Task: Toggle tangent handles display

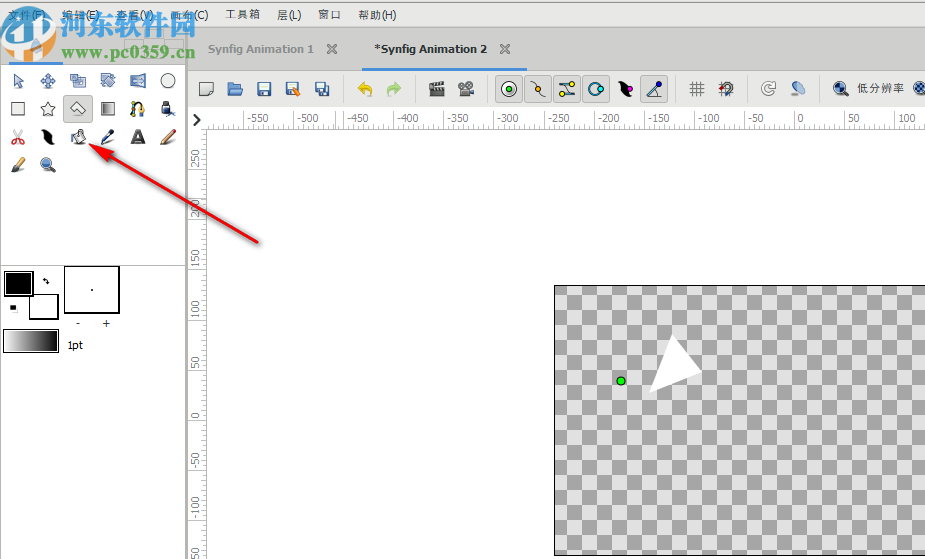Action: coord(566,89)
